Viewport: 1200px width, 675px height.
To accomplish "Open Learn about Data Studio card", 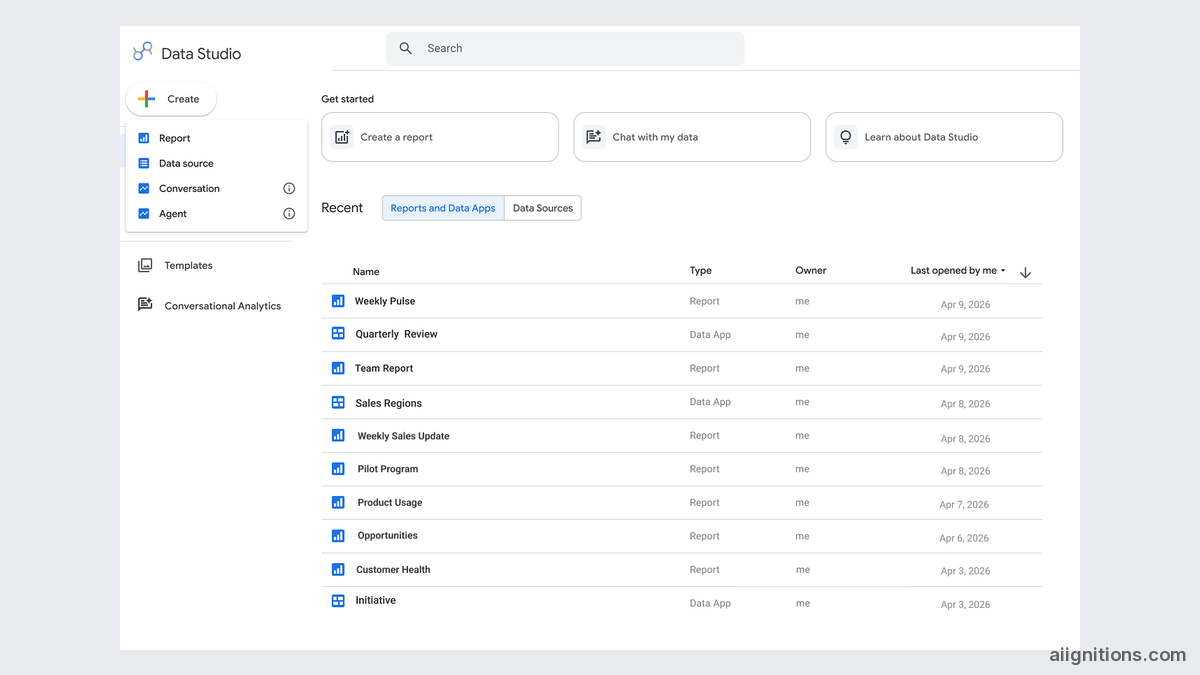I will pyautogui.click(x=944, y=137).
